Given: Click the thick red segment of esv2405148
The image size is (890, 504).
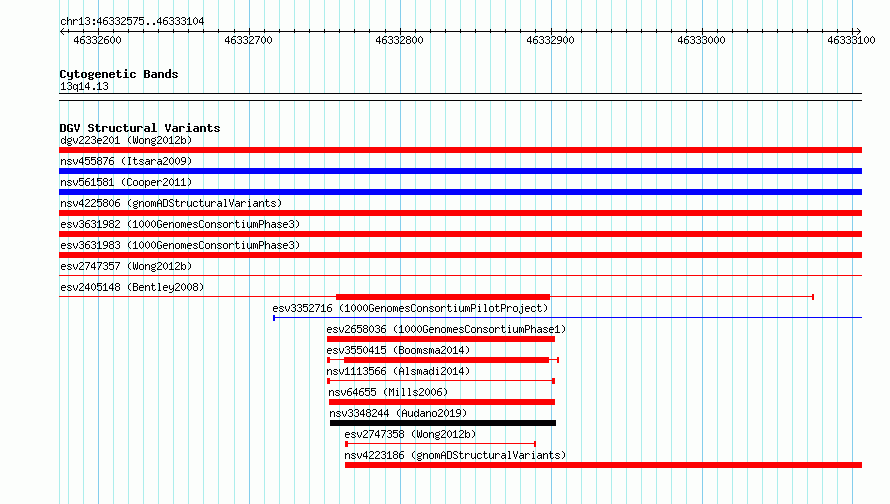Looking at the screenshot, I should click(443, 297).
